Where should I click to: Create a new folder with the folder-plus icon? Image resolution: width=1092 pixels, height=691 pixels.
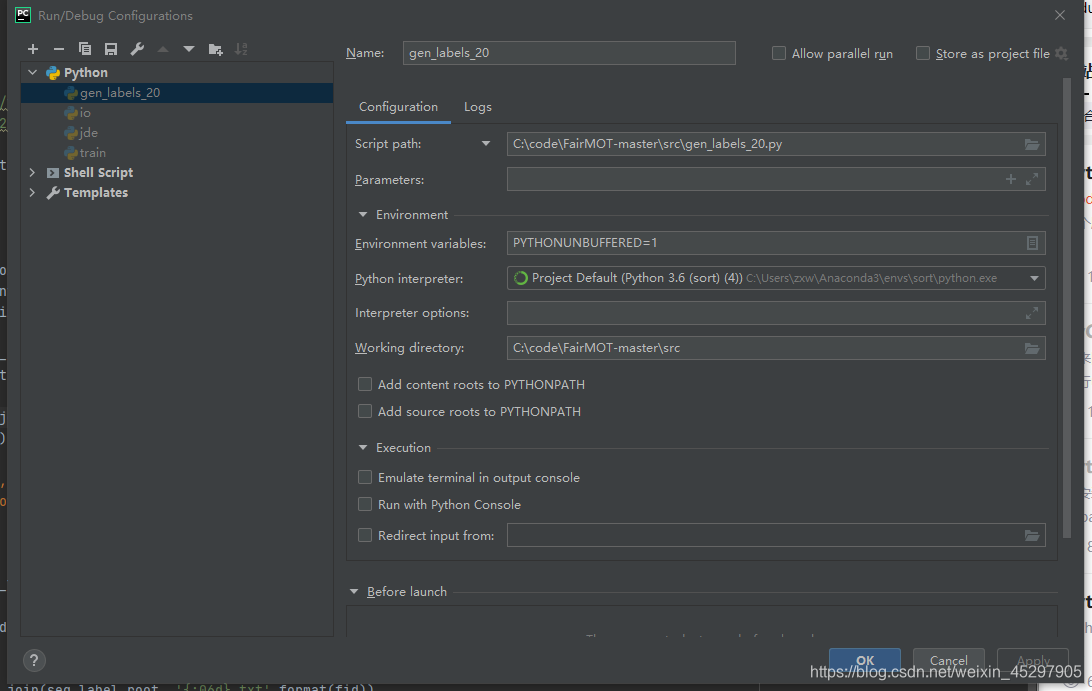click(215, 49)
